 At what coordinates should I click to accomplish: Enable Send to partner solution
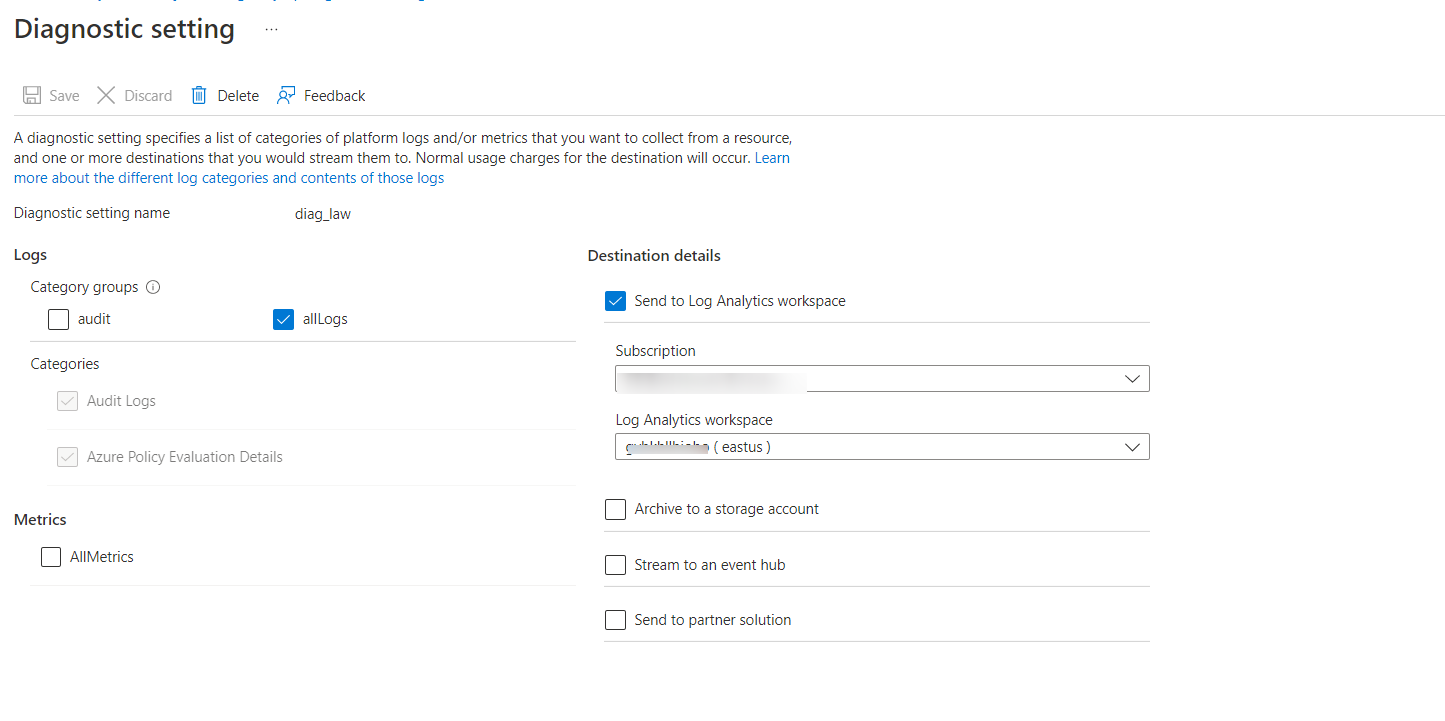click(615, 619)
